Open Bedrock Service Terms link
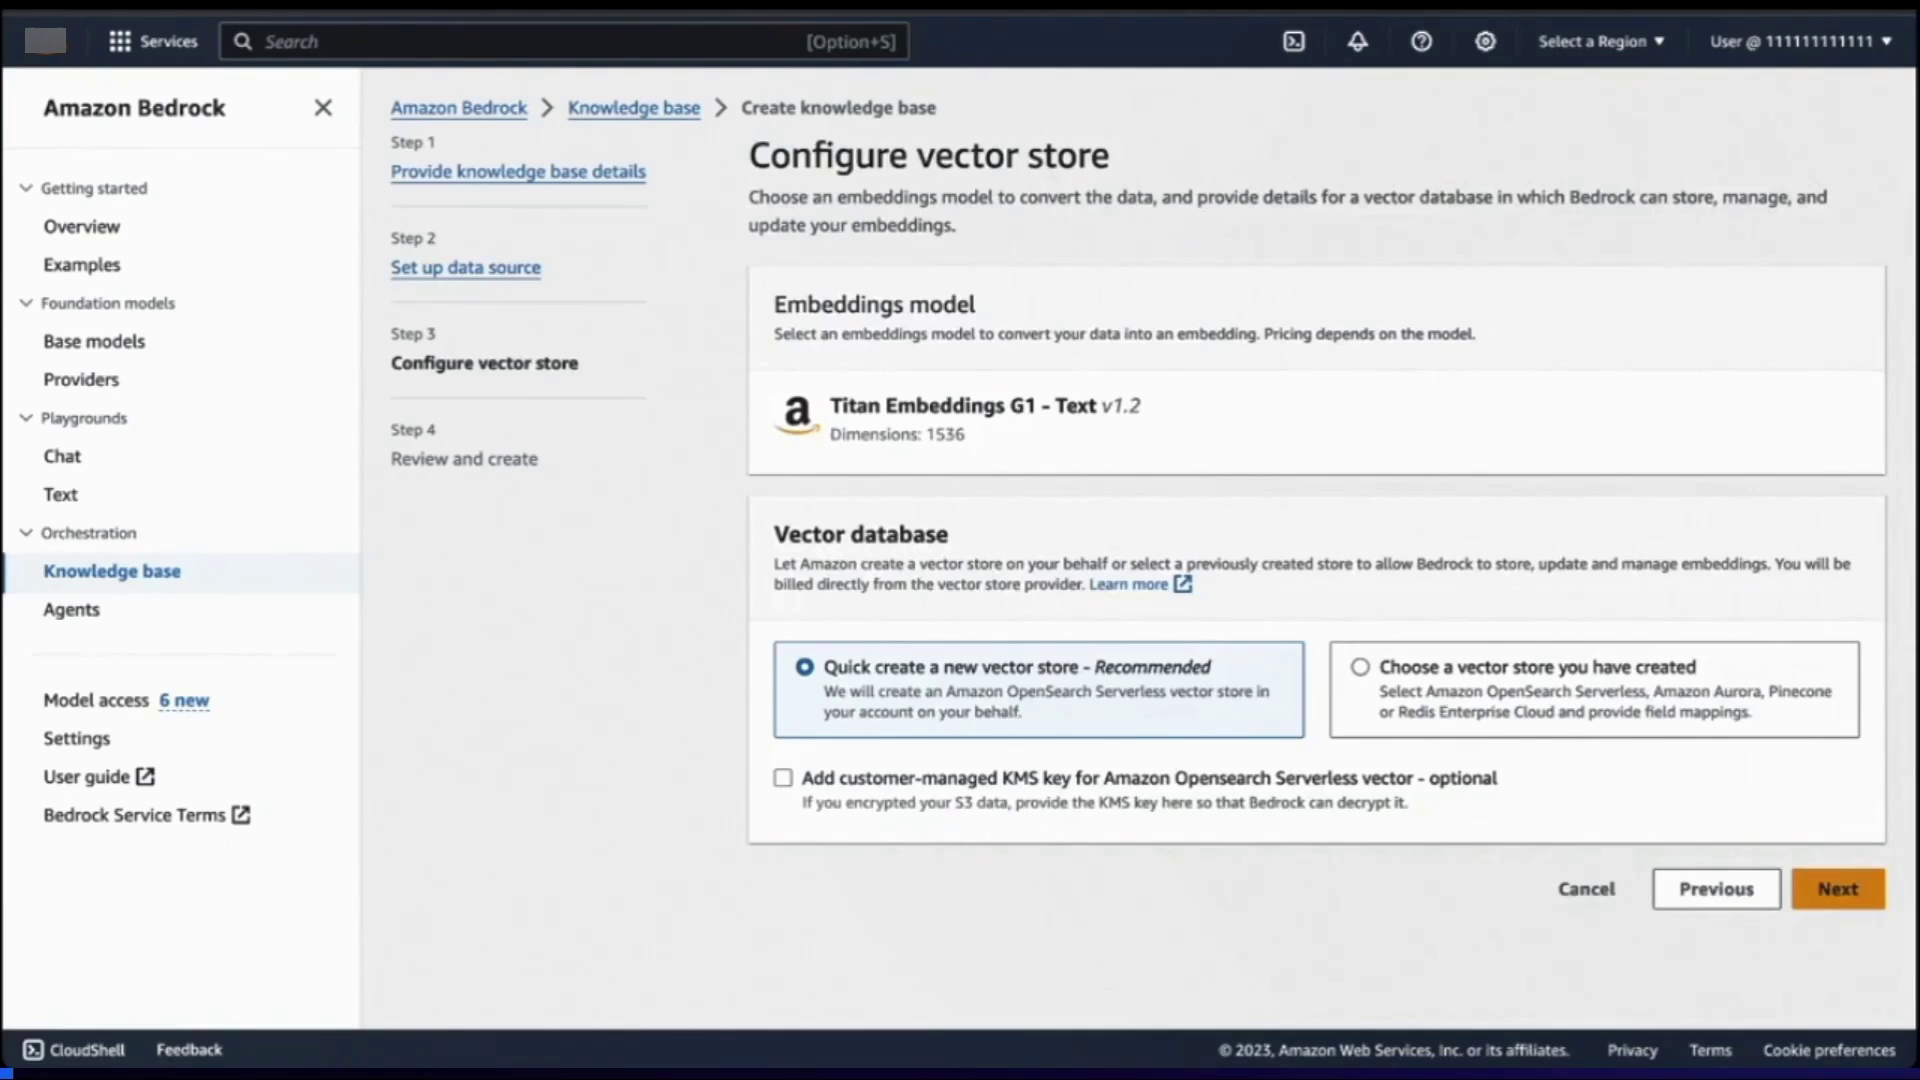This screenshot has height=1080, width=1920. tap(134, 815)
